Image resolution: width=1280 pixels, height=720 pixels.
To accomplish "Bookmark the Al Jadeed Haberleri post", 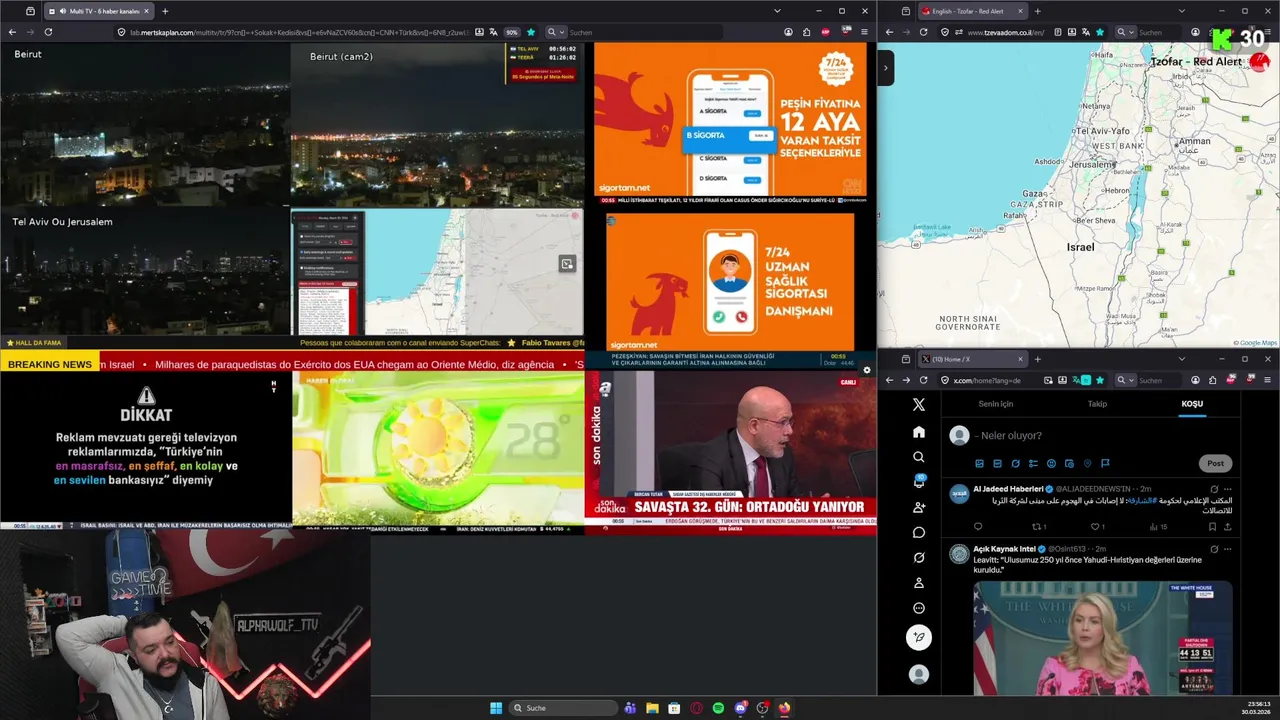I will pos(1212,526).
